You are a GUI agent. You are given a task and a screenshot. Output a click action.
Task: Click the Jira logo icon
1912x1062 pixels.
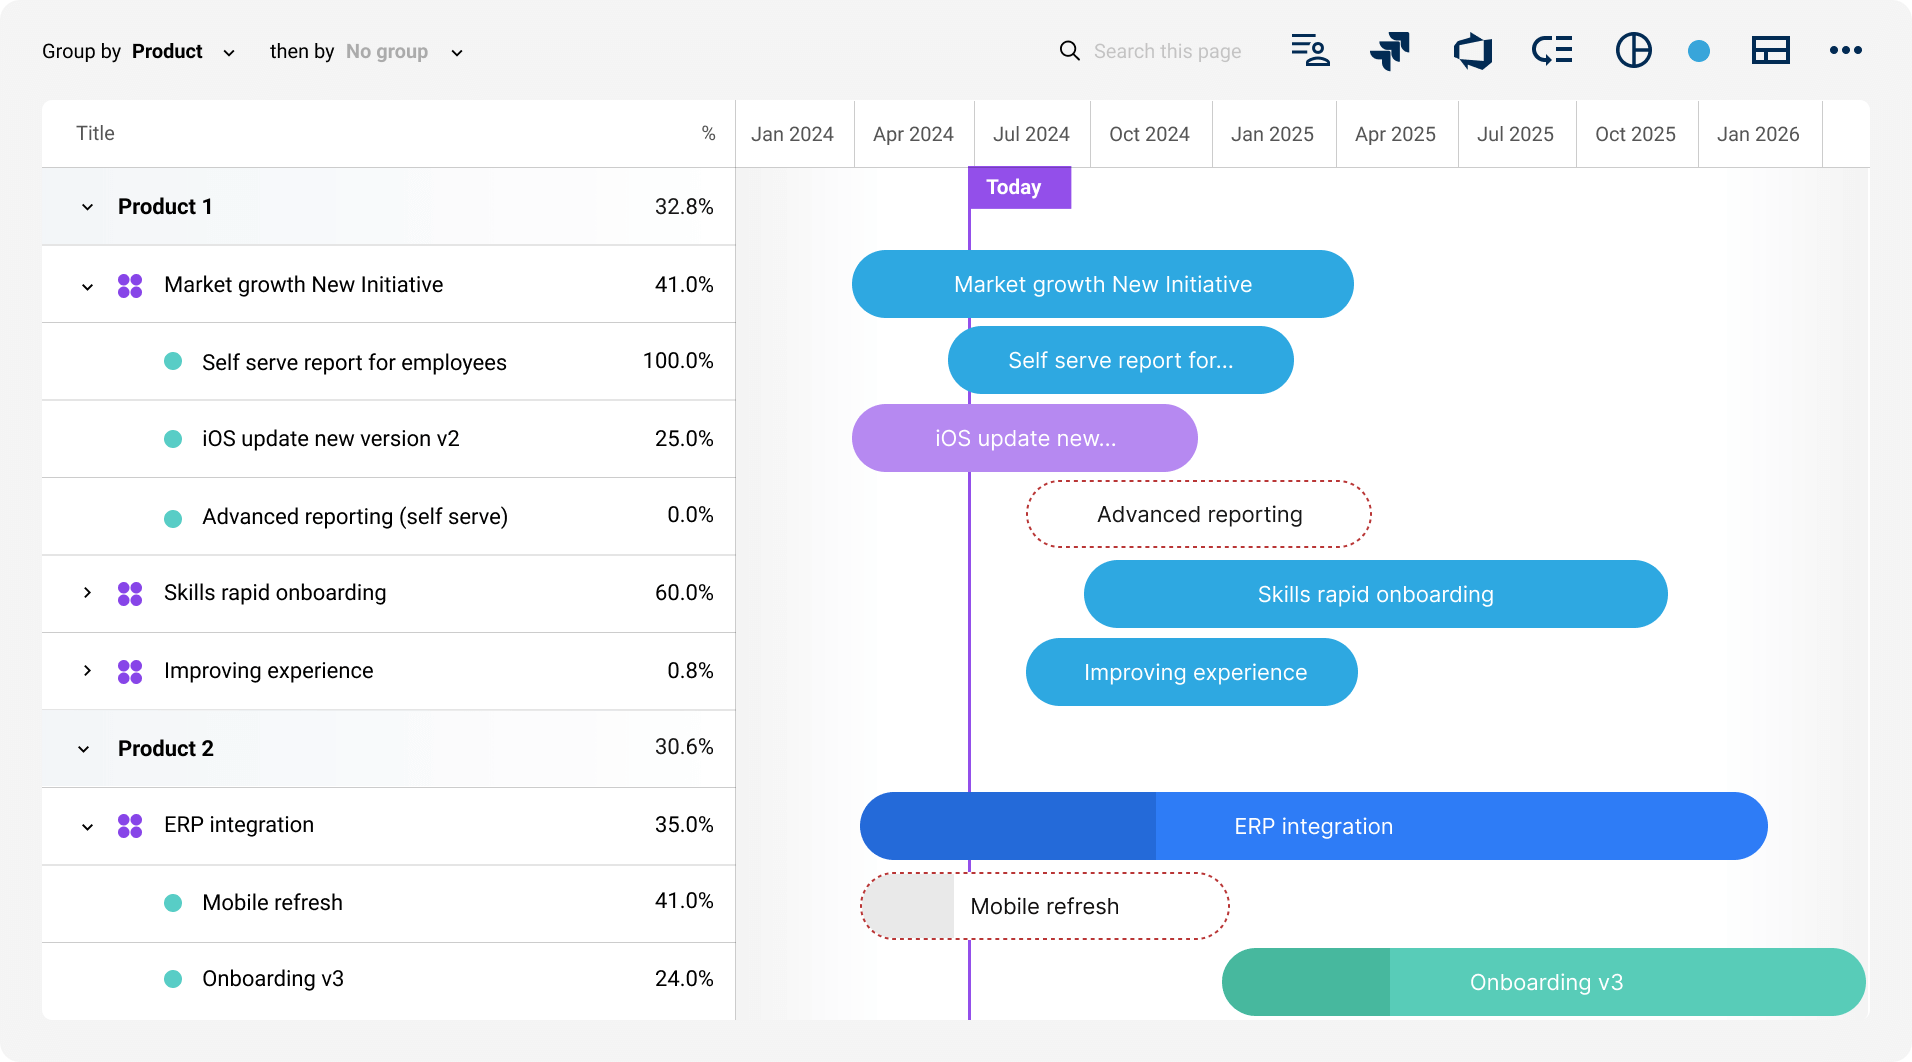click(1390, 50)
